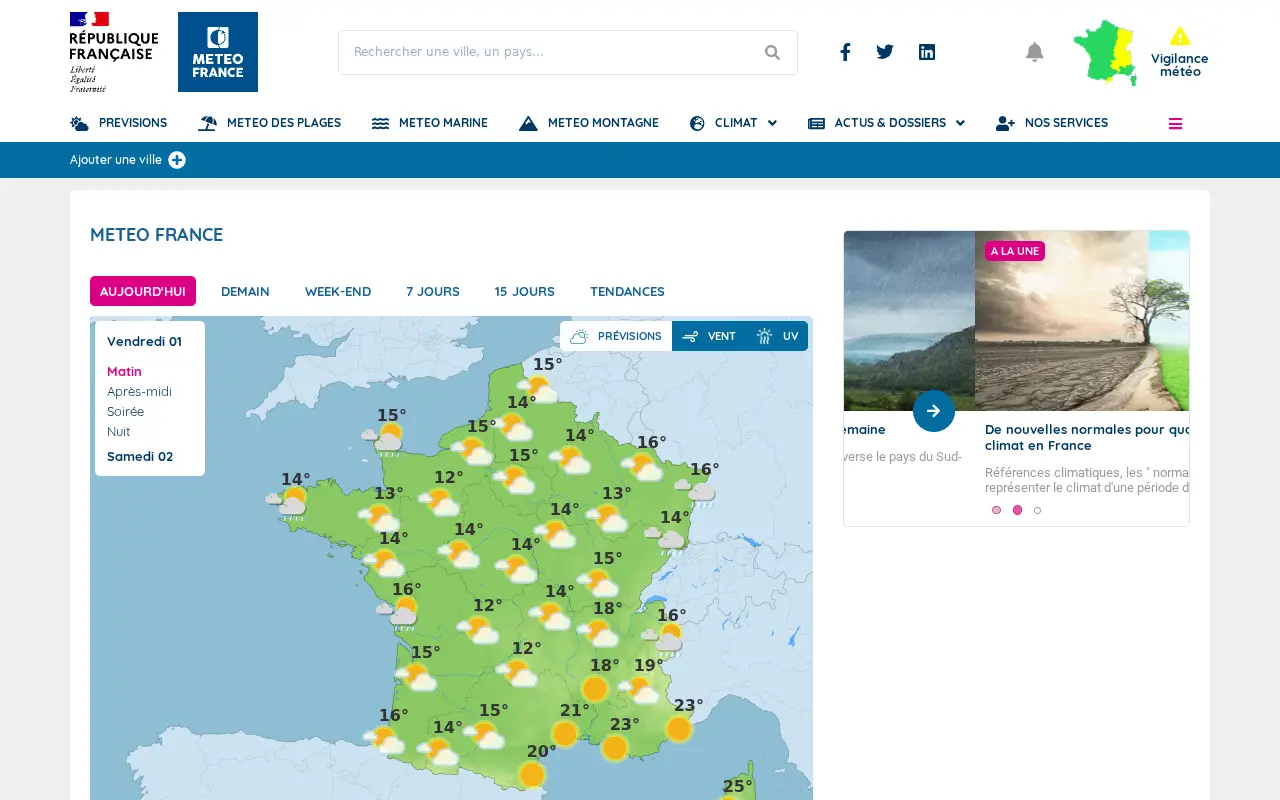Open the Prévisions menu item
The height and width of the screenshot is (800, 1280).
coord(119,123)
